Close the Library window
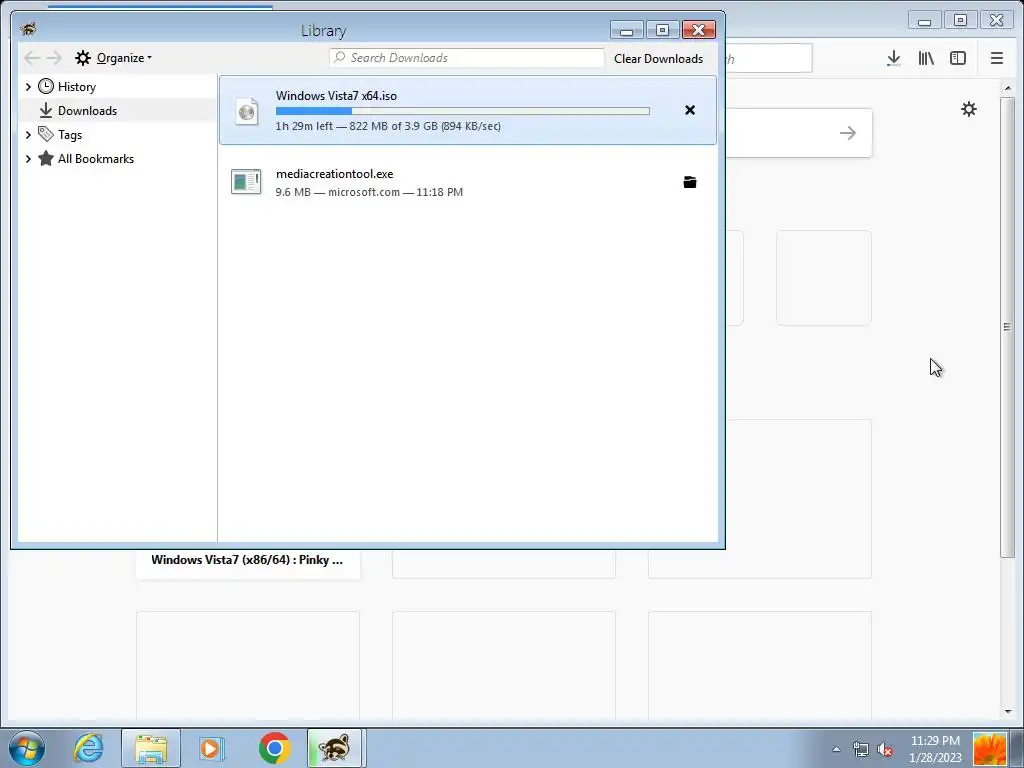 click(x=699, y=30)
